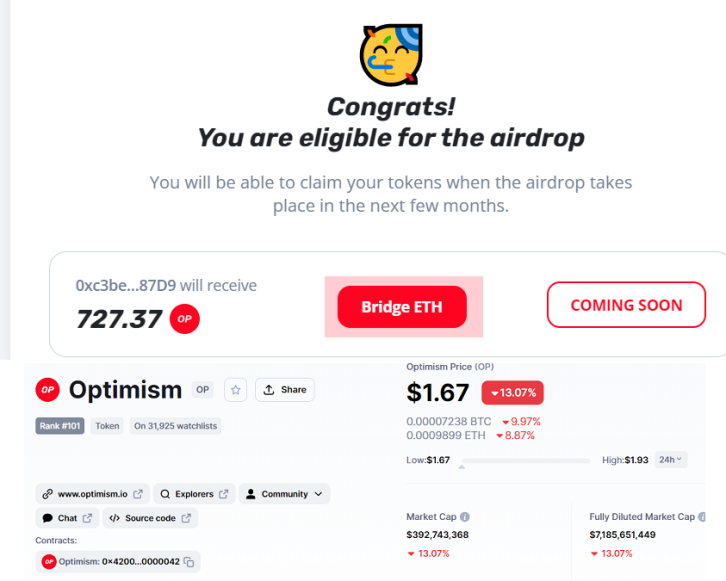The width and height of the screenshot is (726, 581).
Task: Open the www.optimism.io website link
Action: click(93, 494)
